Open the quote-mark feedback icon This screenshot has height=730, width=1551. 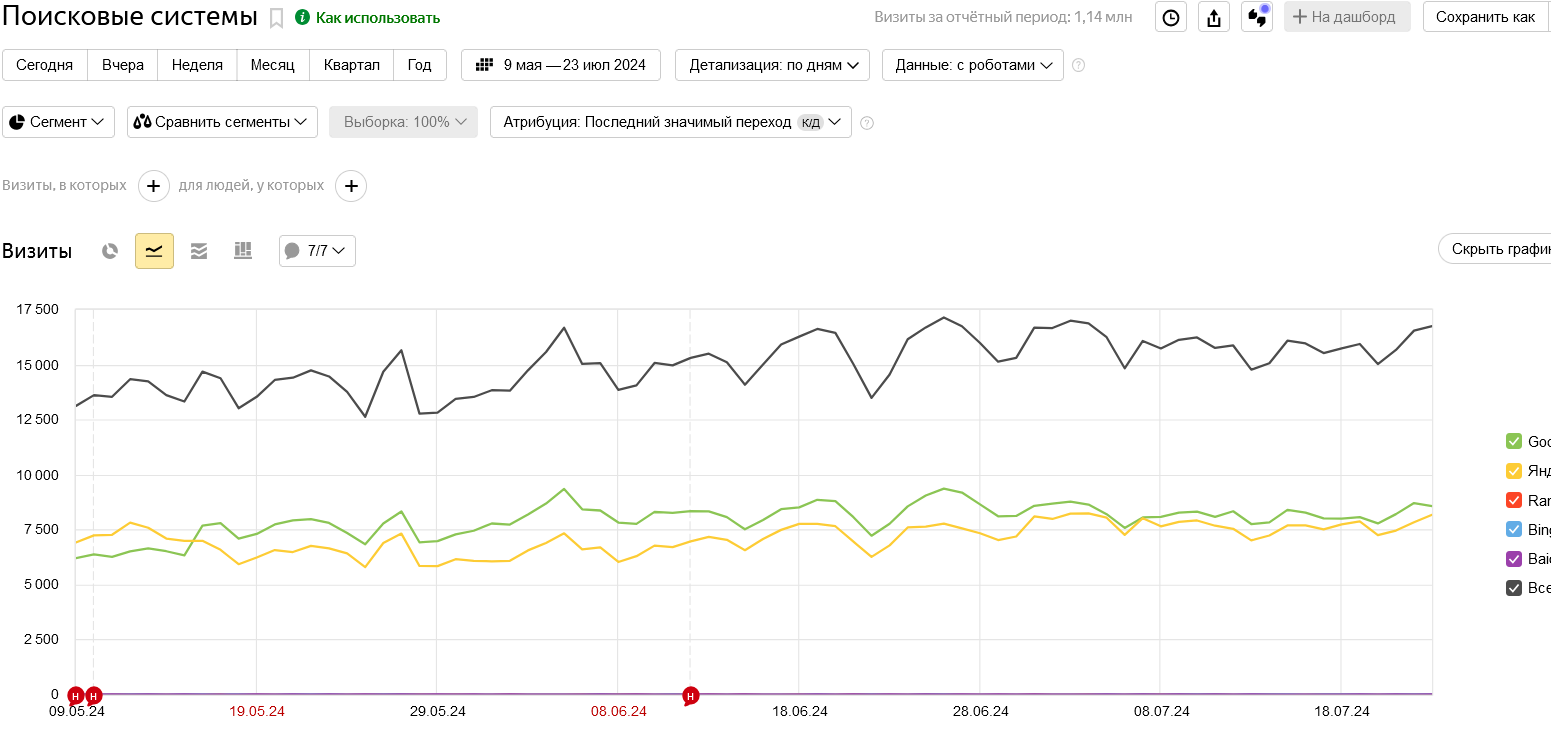click(x=1257, y=17)
